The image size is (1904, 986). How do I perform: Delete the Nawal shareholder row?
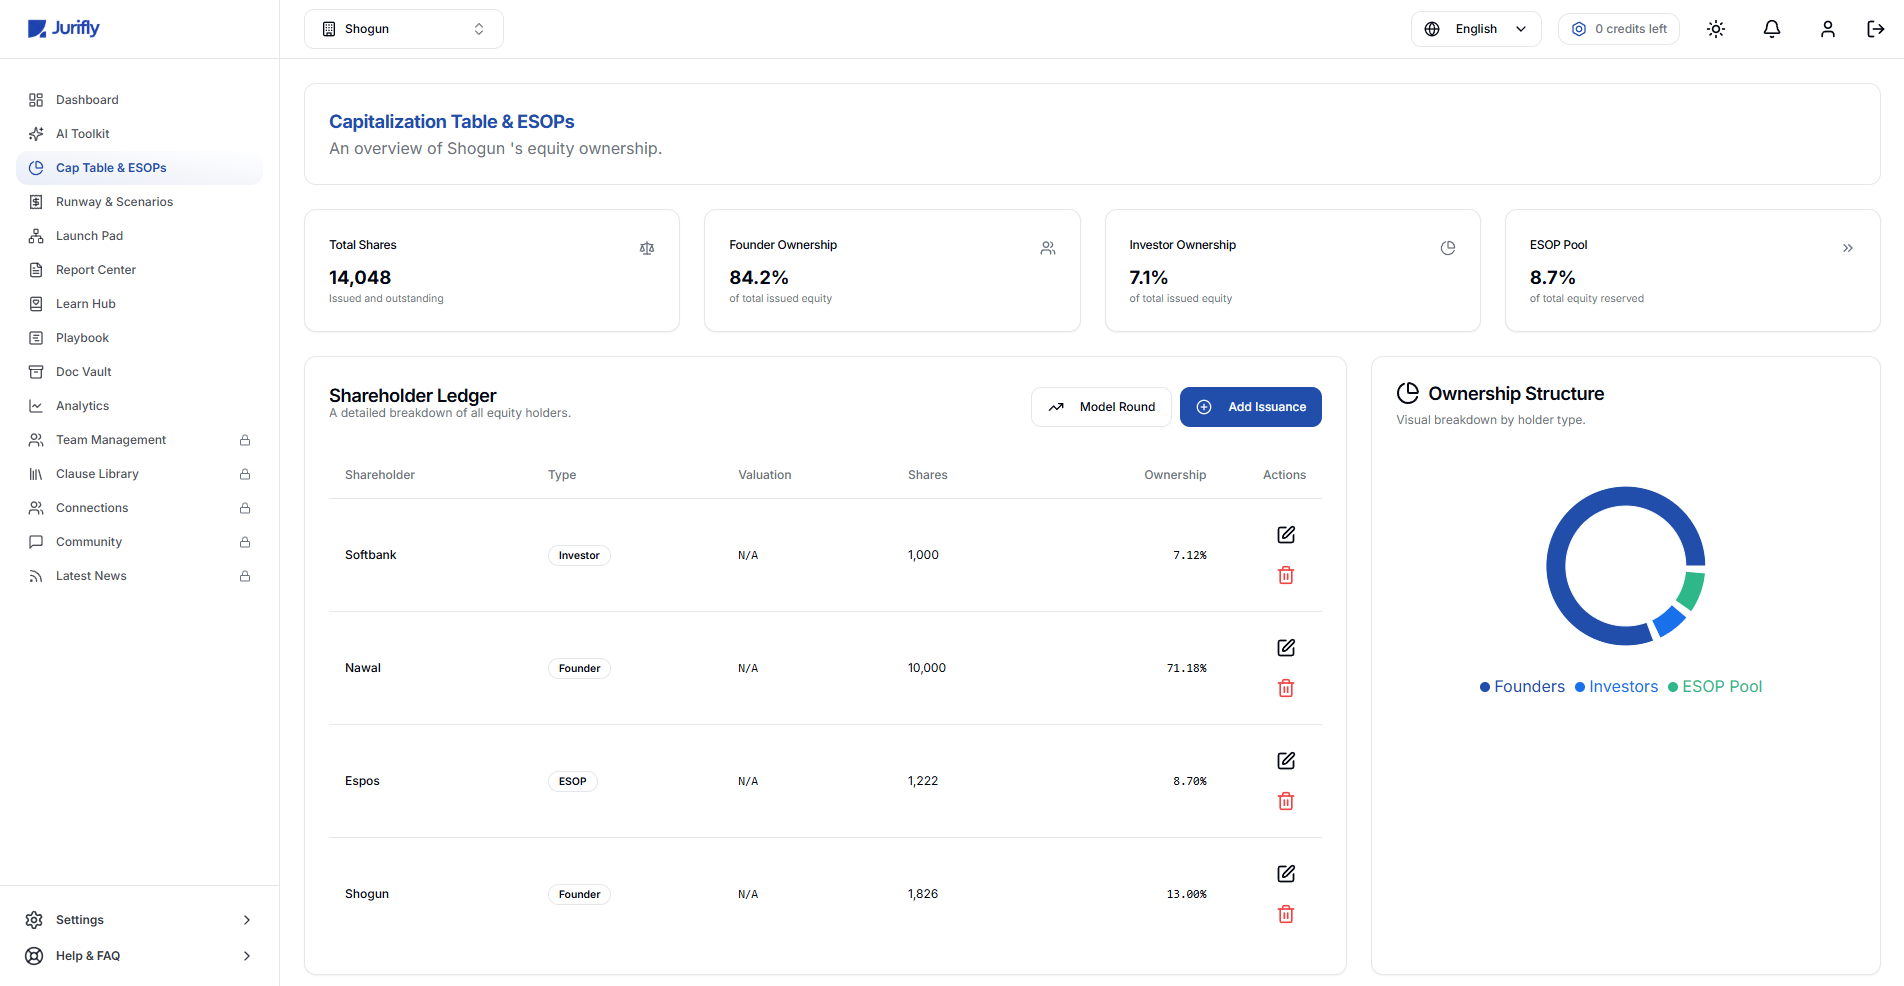1286,688
